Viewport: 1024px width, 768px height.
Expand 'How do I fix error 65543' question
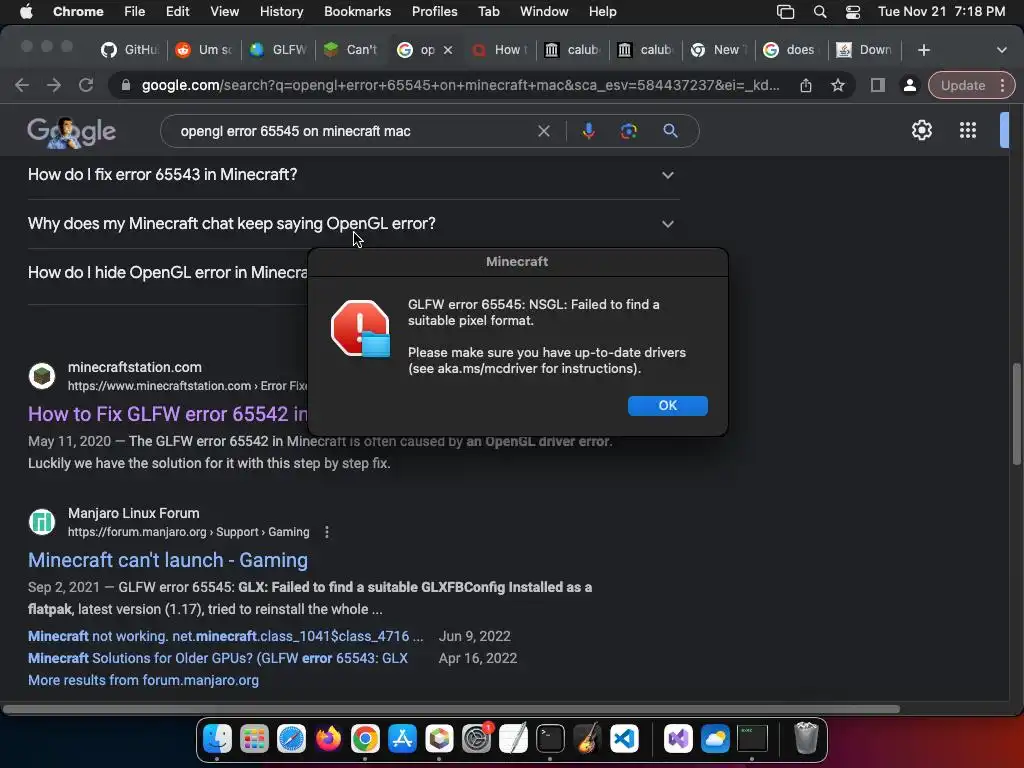(353, 175)
